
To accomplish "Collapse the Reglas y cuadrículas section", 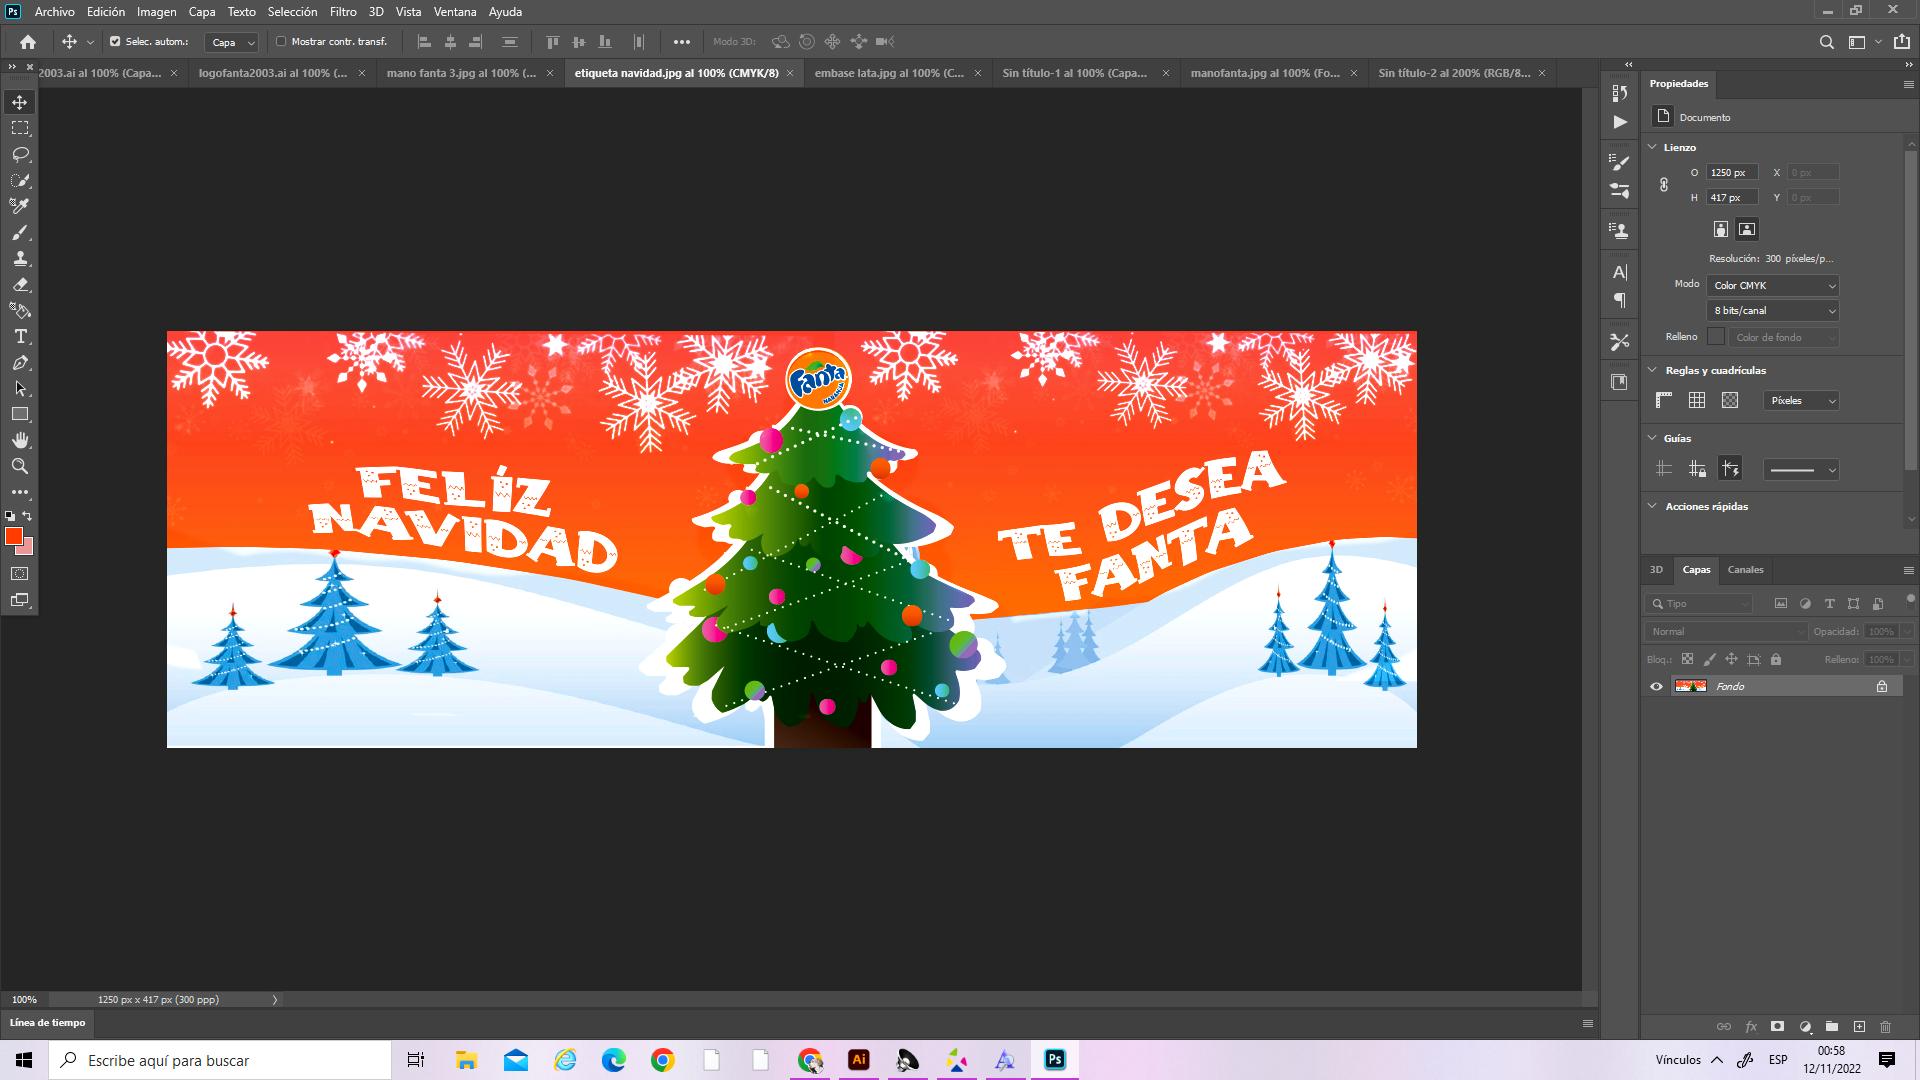I will [1652, 370].
